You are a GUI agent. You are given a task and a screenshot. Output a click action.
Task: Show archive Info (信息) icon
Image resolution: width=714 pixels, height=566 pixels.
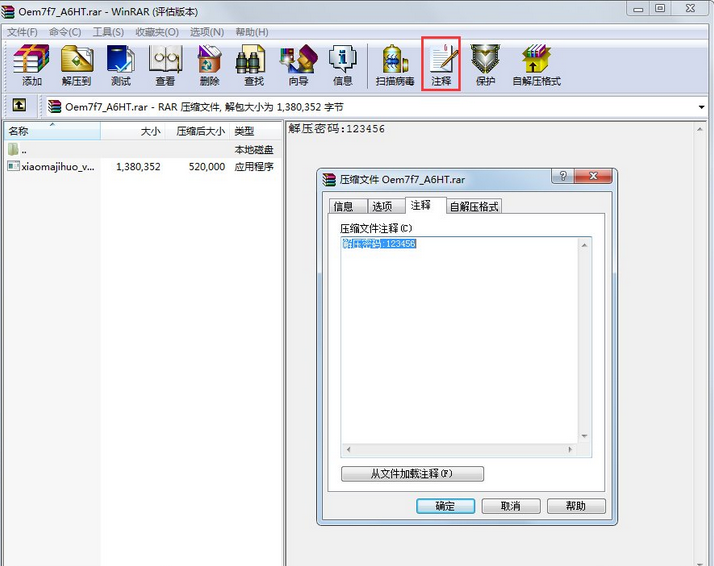tap(342, 65)
